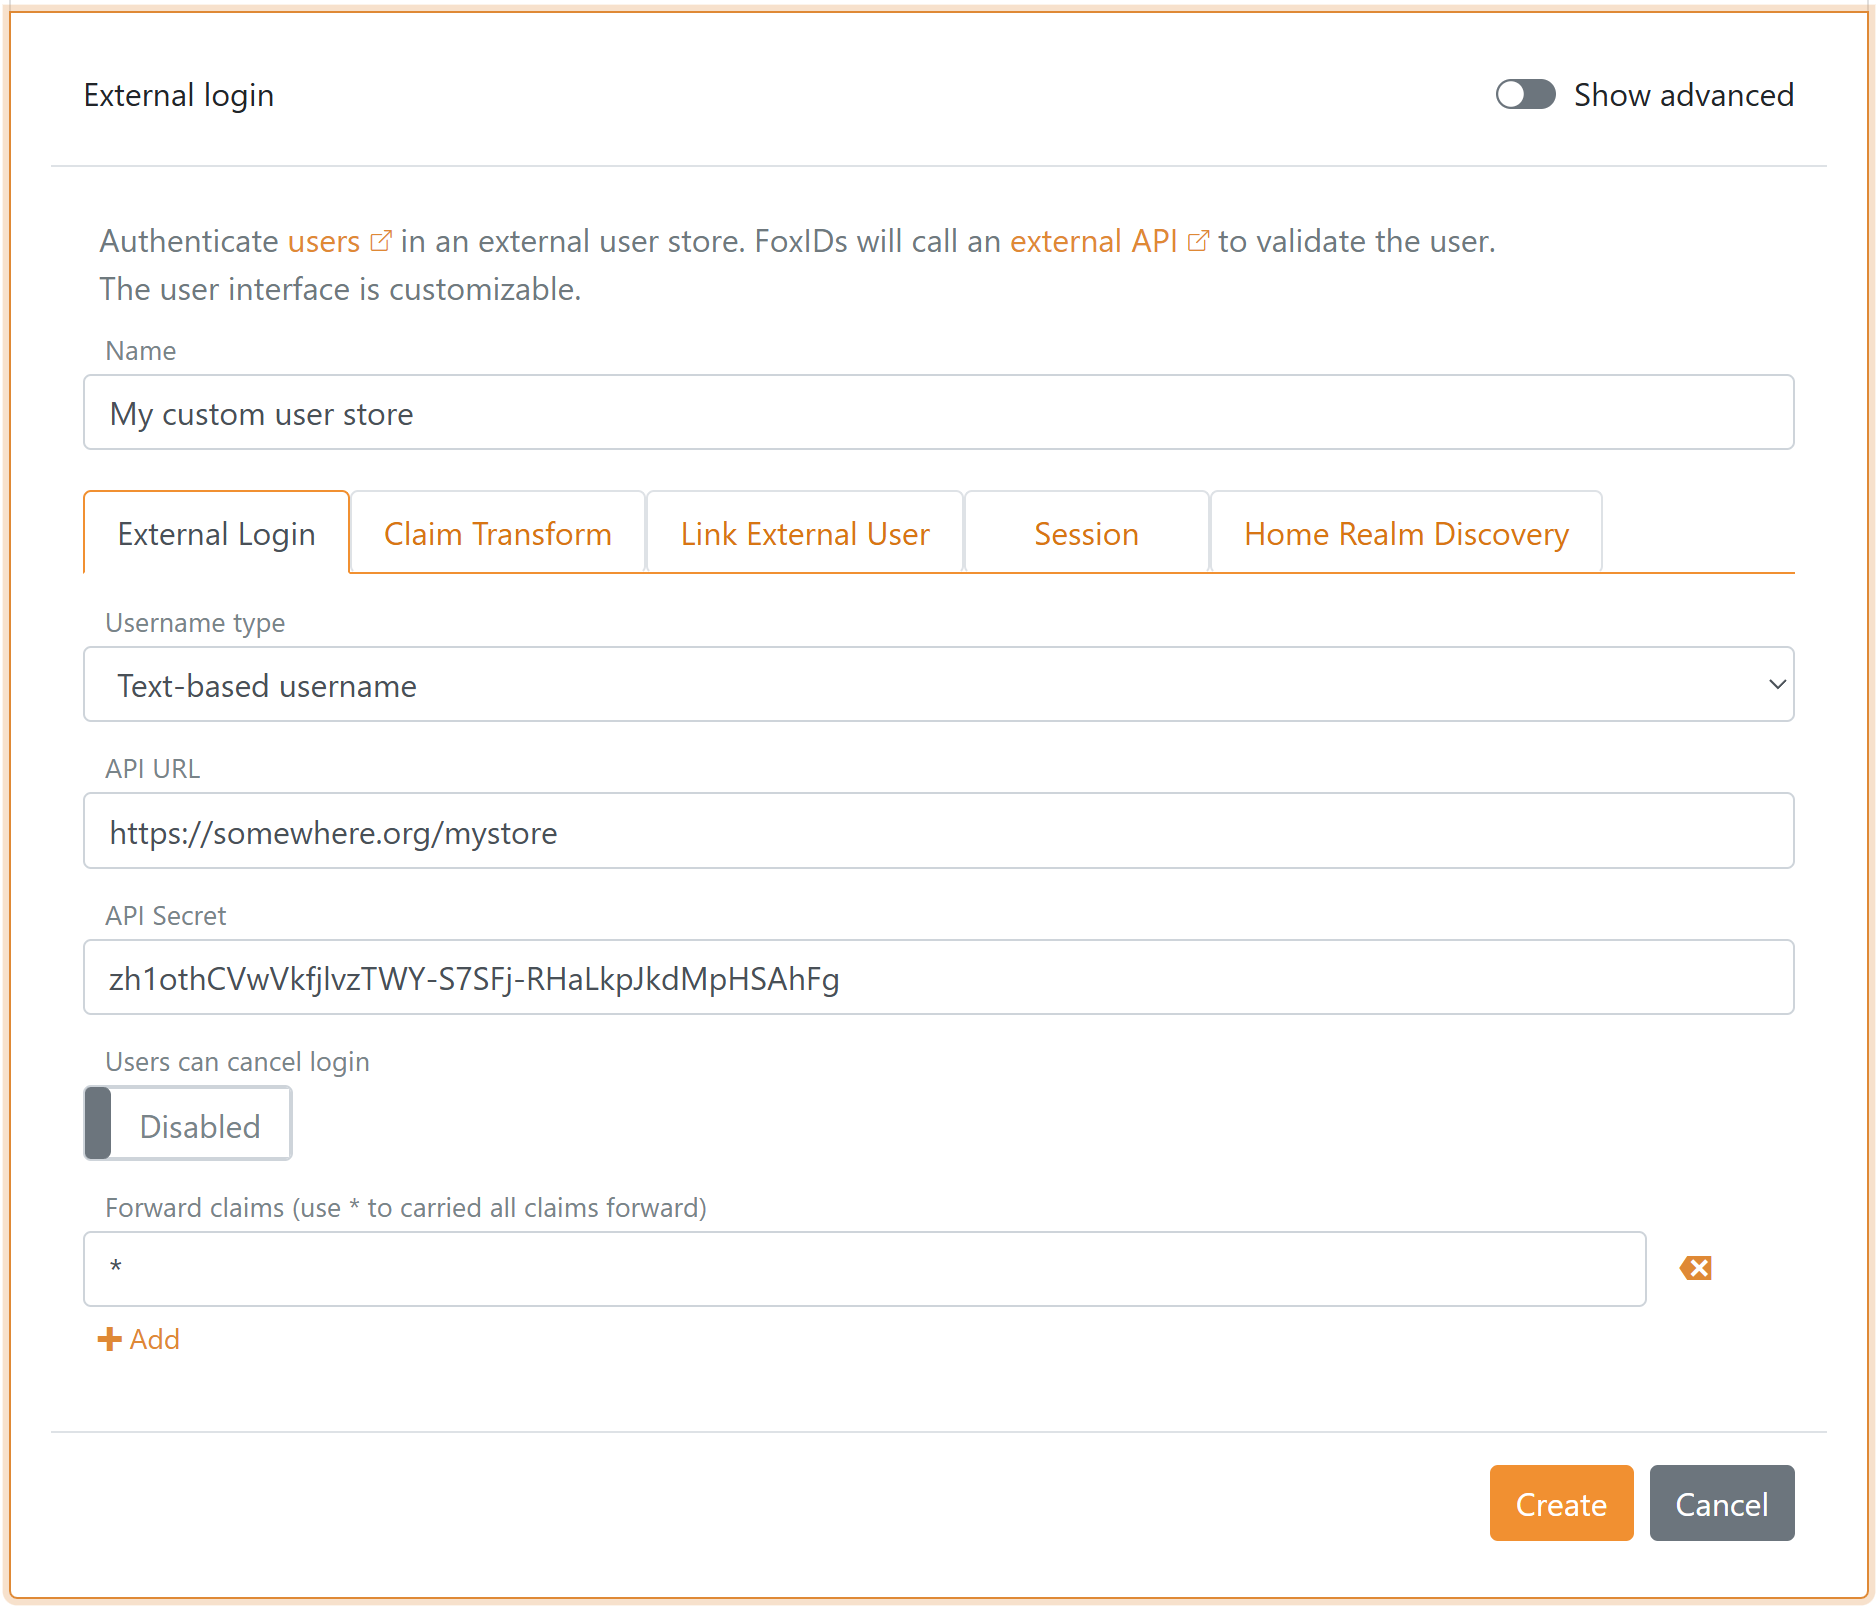Go to the Session tab
The width and height of the screenshot is (1876, 1608).
pos(1087,534)
